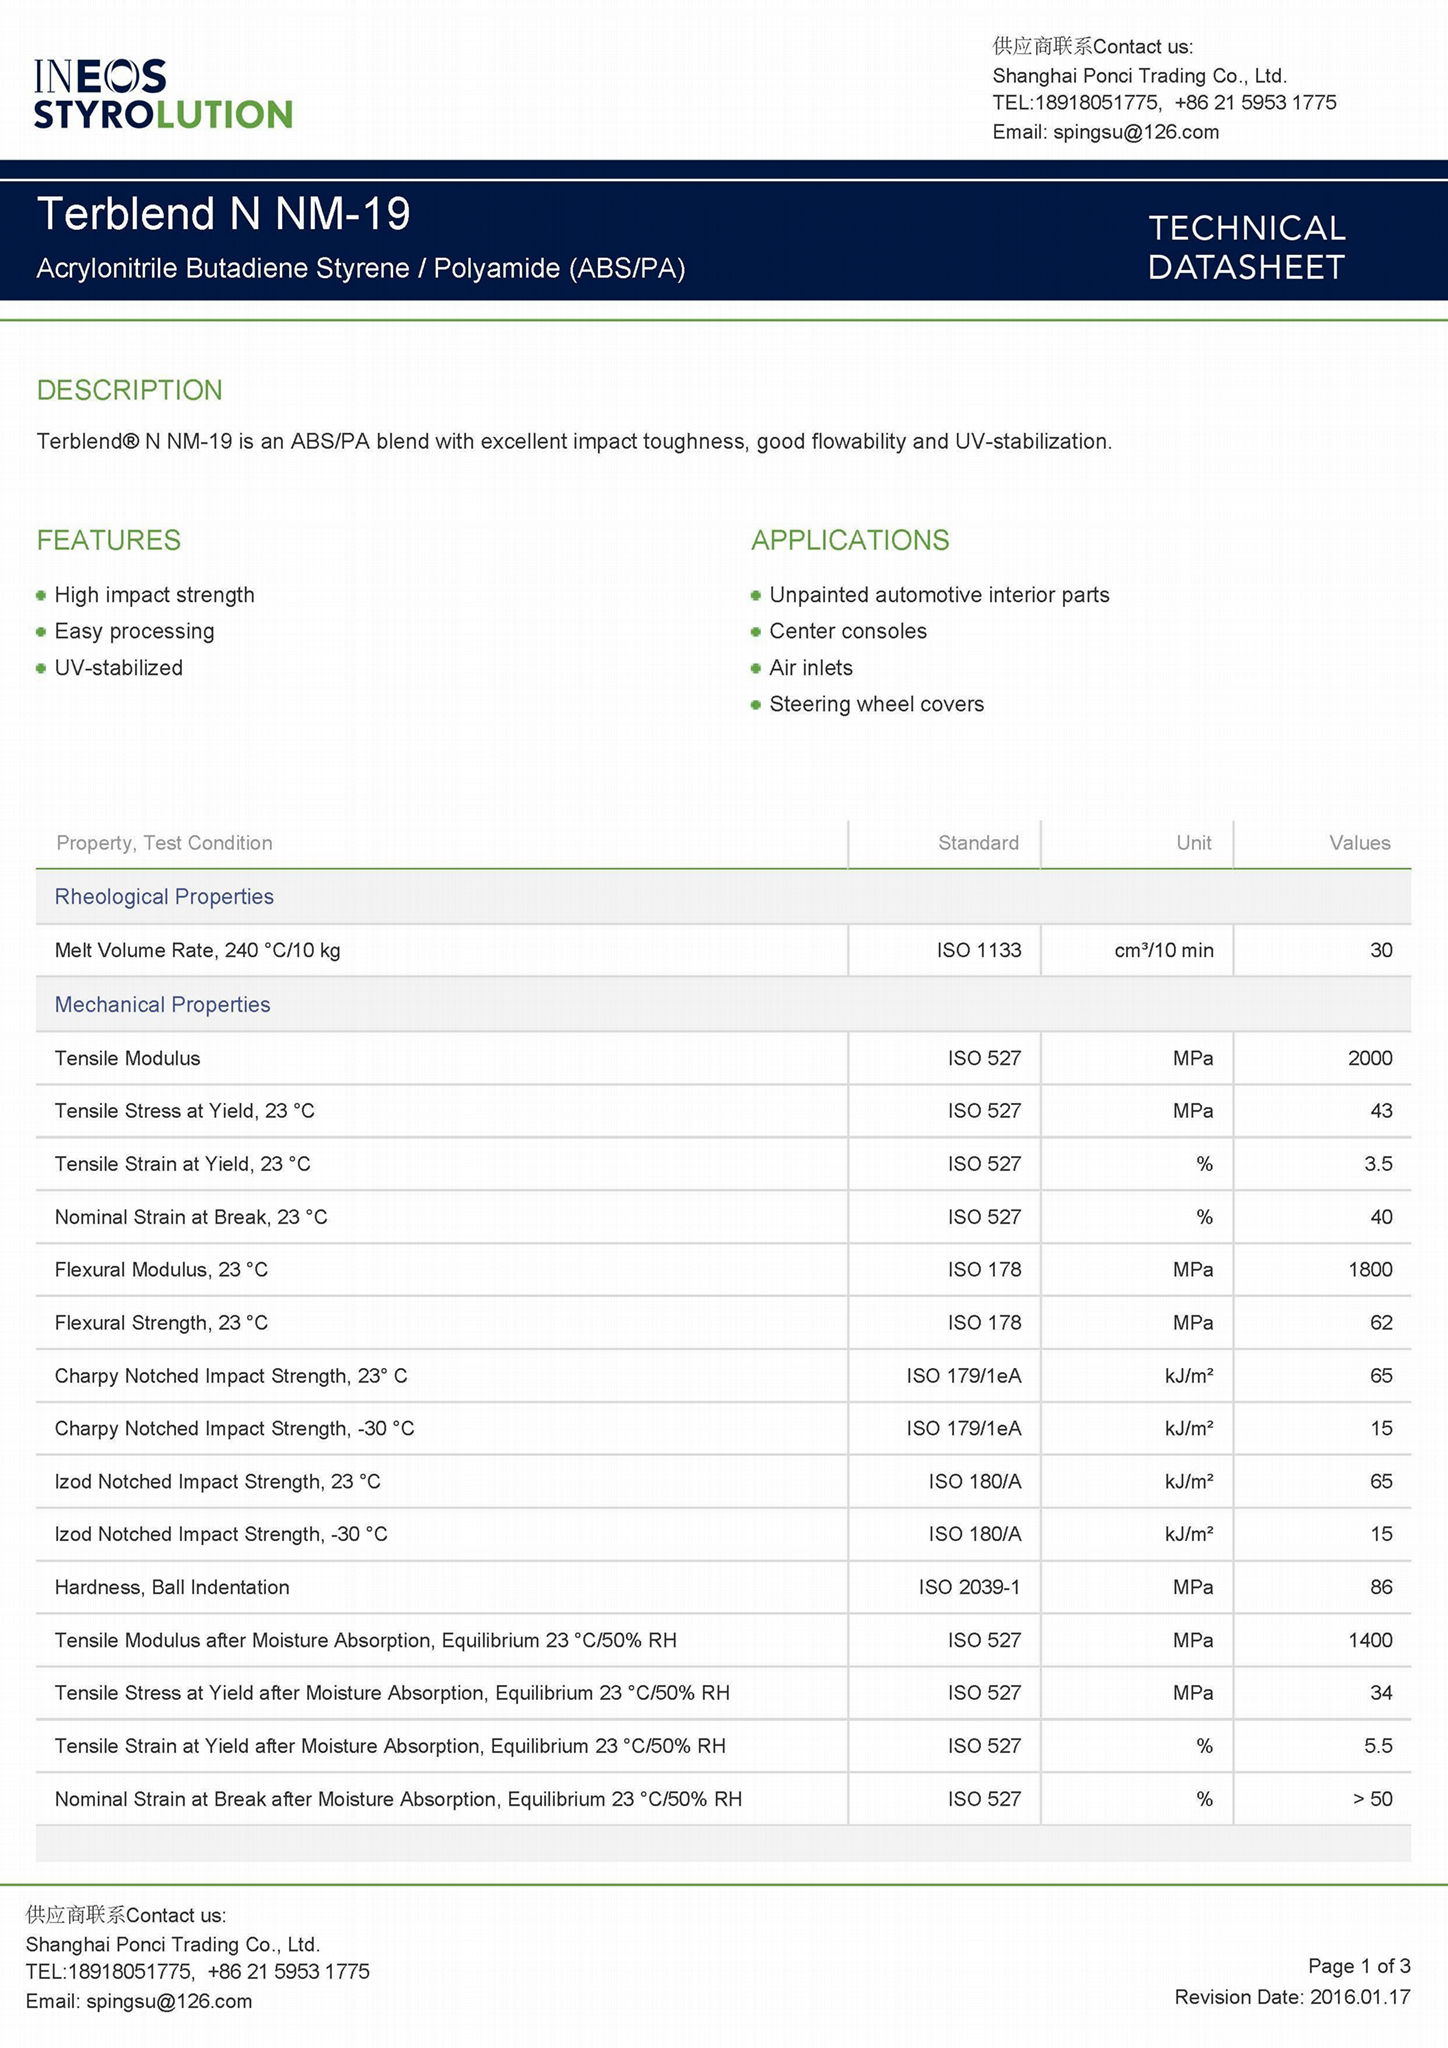
Task: Select the 'Easy processing' feature bullet
Action: pos(134,631)
